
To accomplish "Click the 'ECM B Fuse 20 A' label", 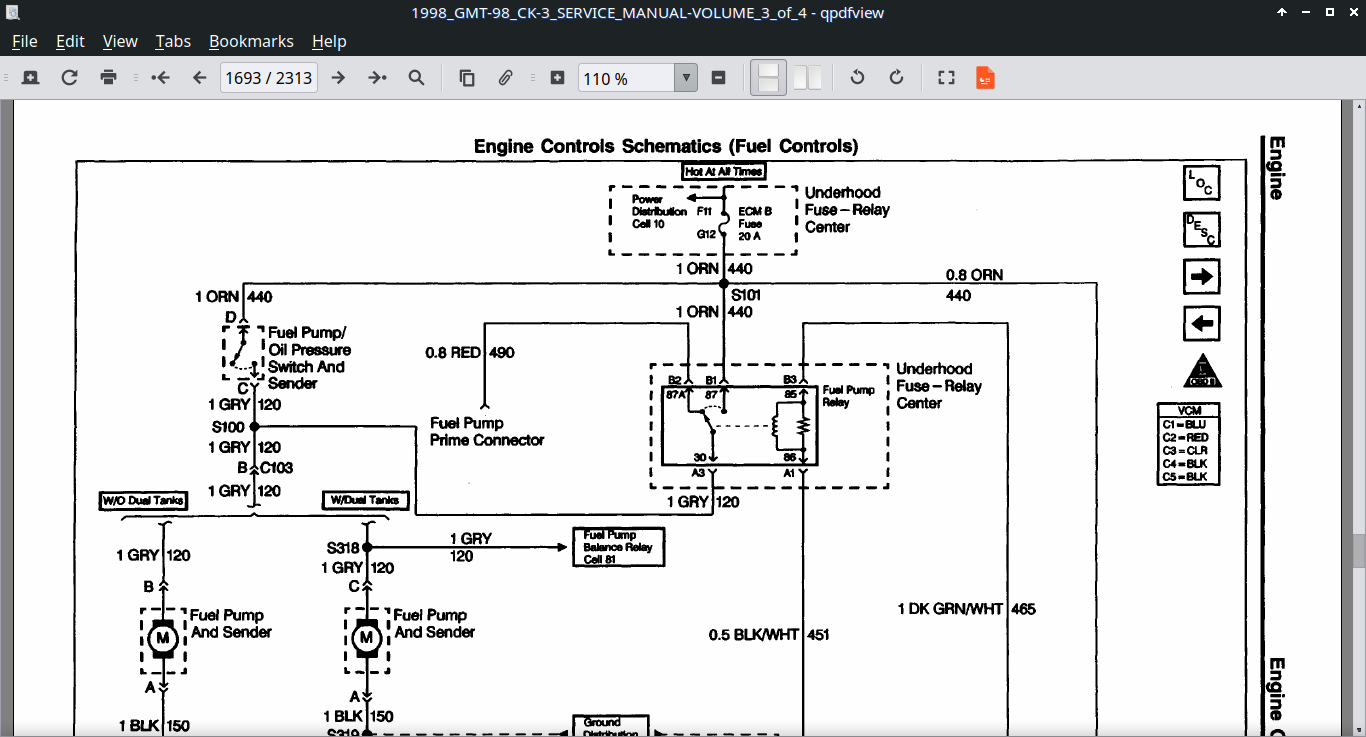I will click(x=755, y=223).
